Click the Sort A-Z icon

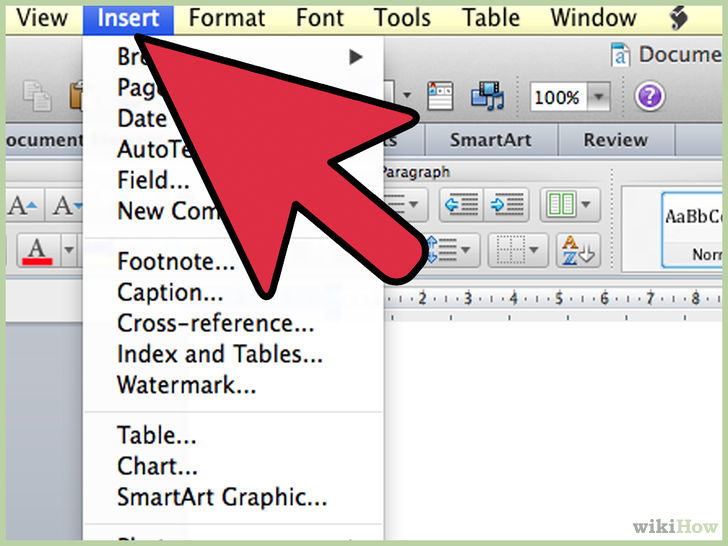point(577,248)
